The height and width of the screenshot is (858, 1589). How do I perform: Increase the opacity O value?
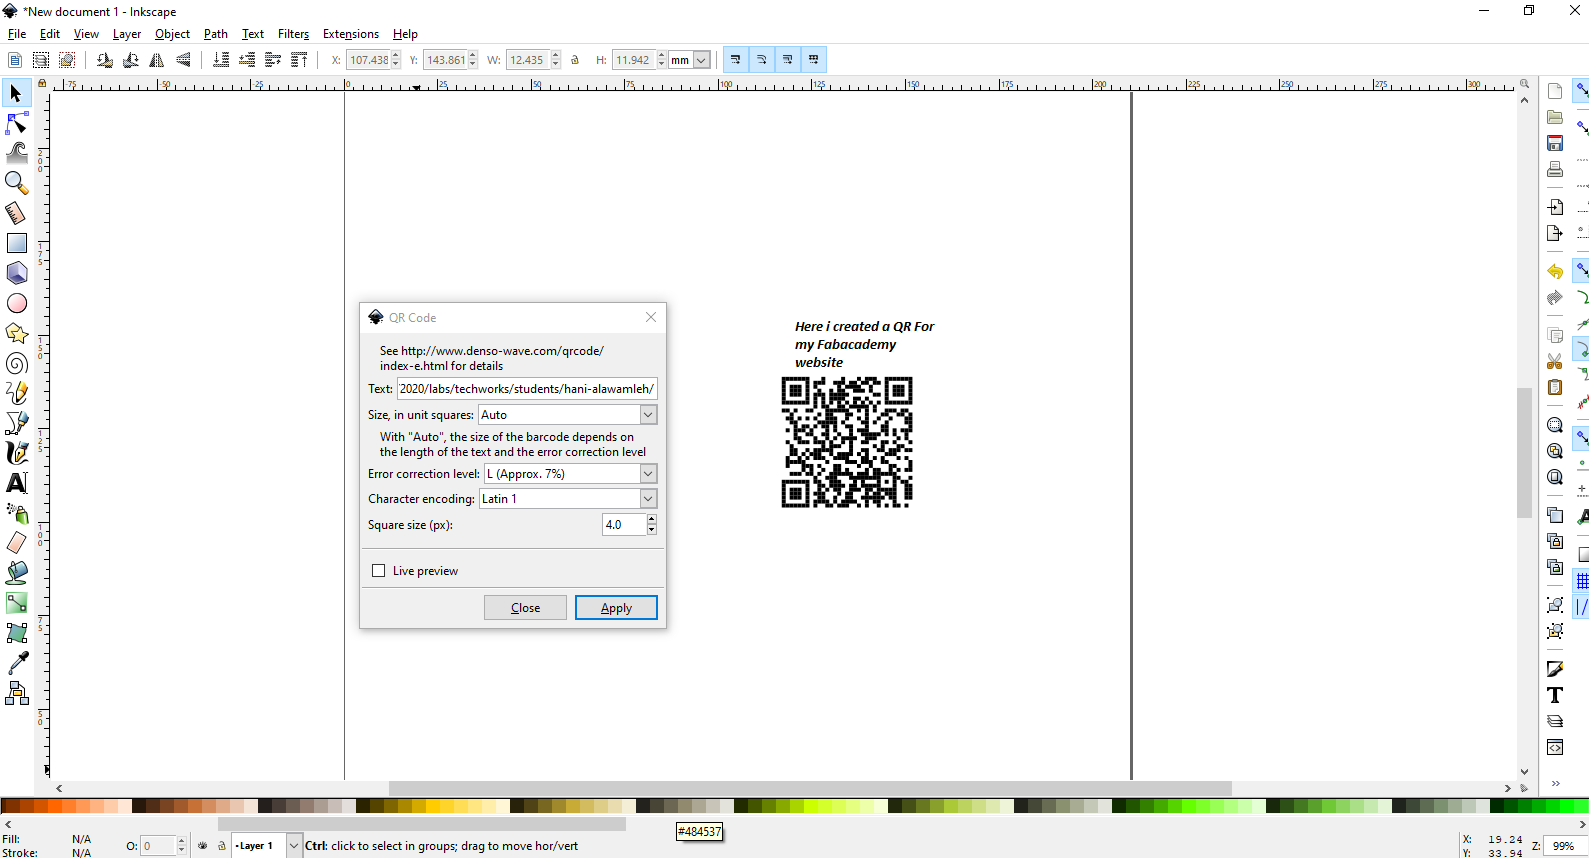pyautogui.click(x=182, y=842)
